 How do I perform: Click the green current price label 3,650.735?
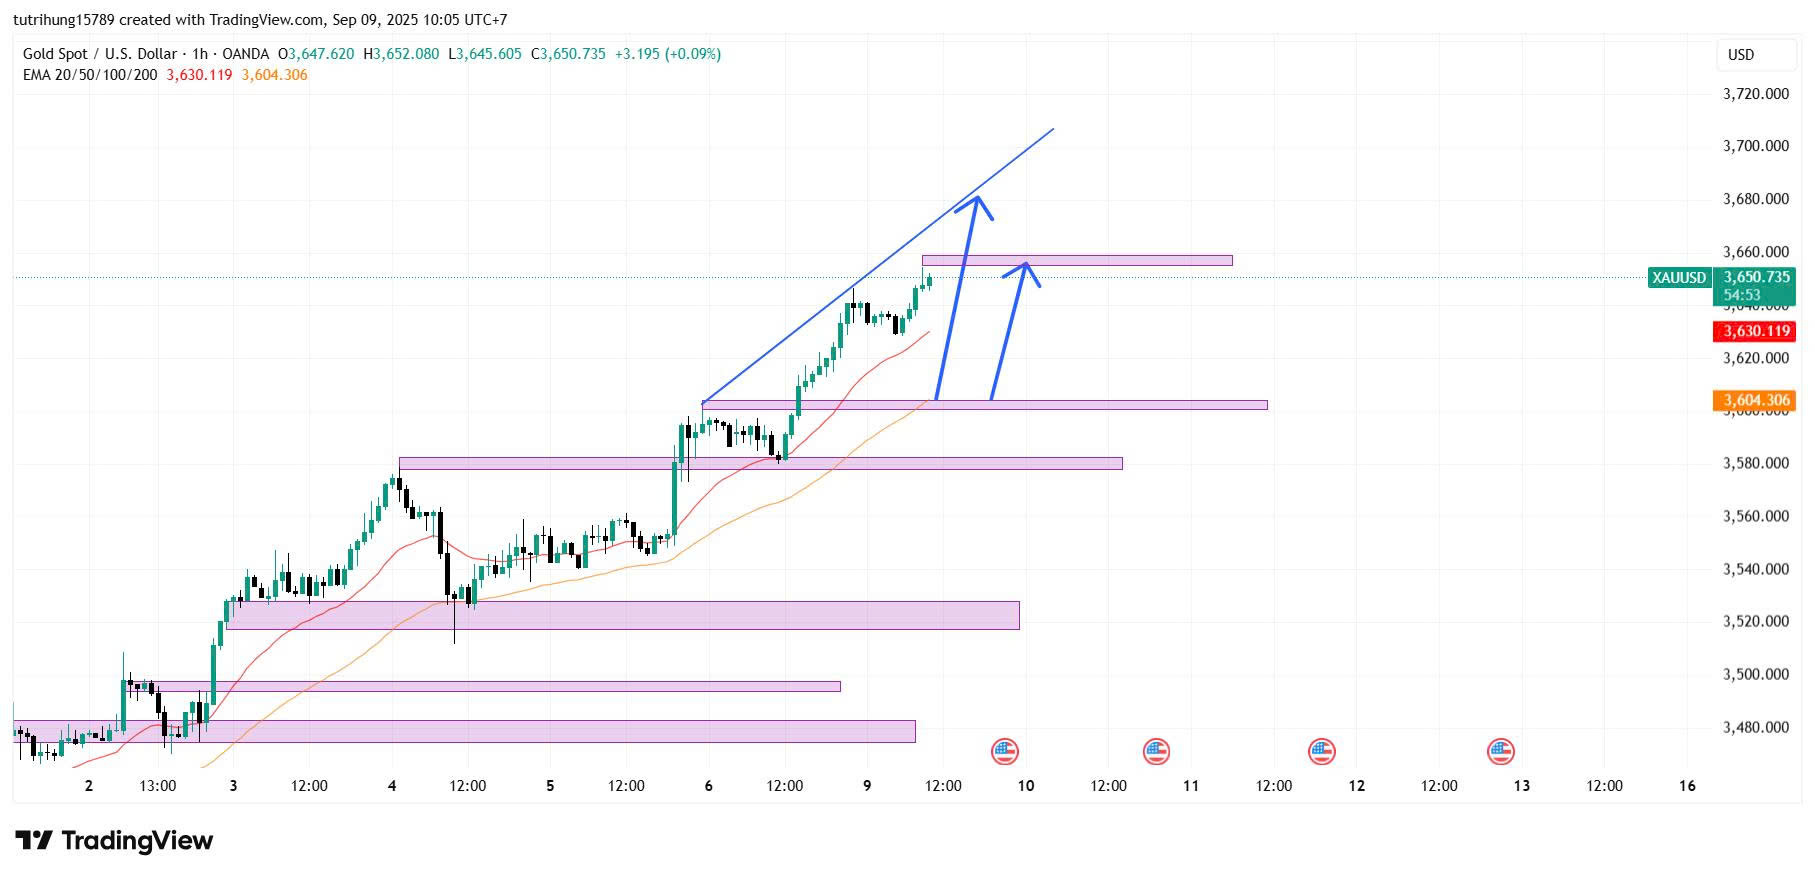(1756, 278)
